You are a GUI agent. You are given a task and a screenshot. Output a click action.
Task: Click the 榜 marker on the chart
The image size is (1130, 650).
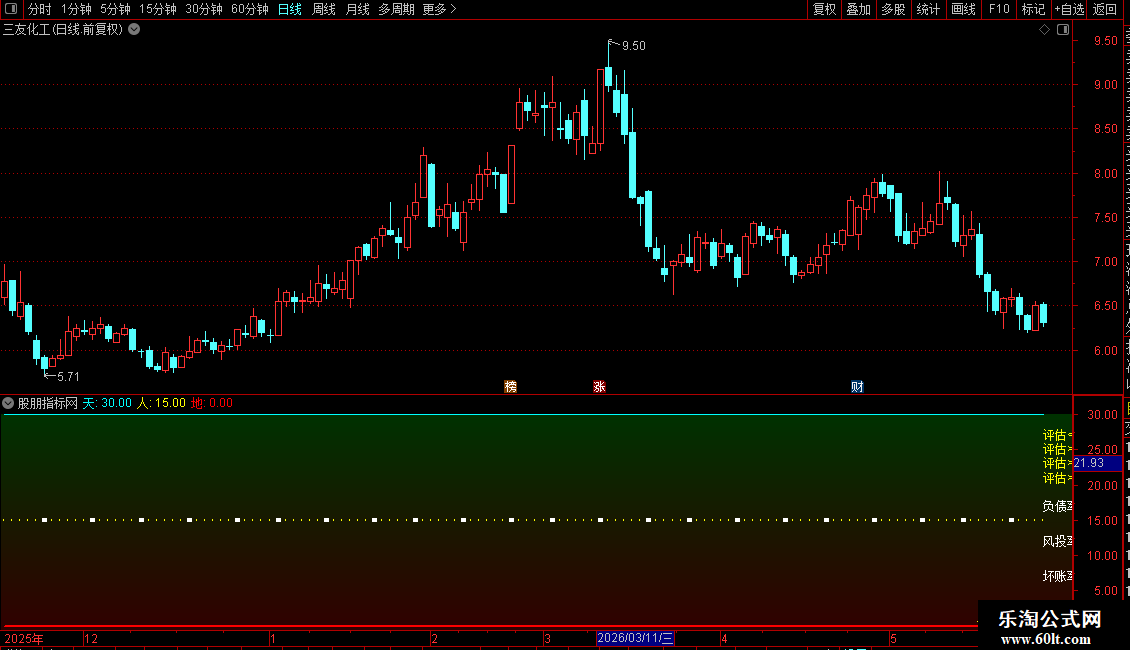click(x=510, y=387)
